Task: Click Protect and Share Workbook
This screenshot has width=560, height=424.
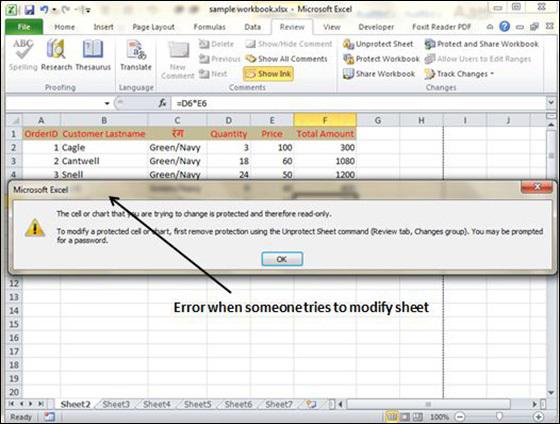Action: 481,44
